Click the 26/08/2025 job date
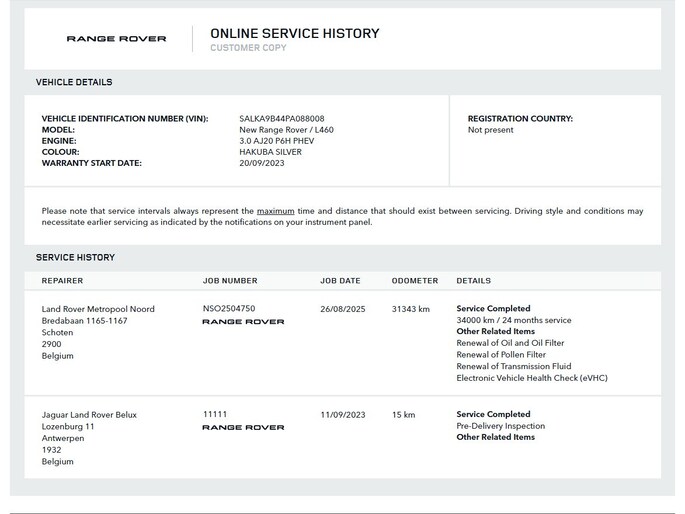This screenshot has width=685, height=514. pyautogui.click(x=343, y=309)
